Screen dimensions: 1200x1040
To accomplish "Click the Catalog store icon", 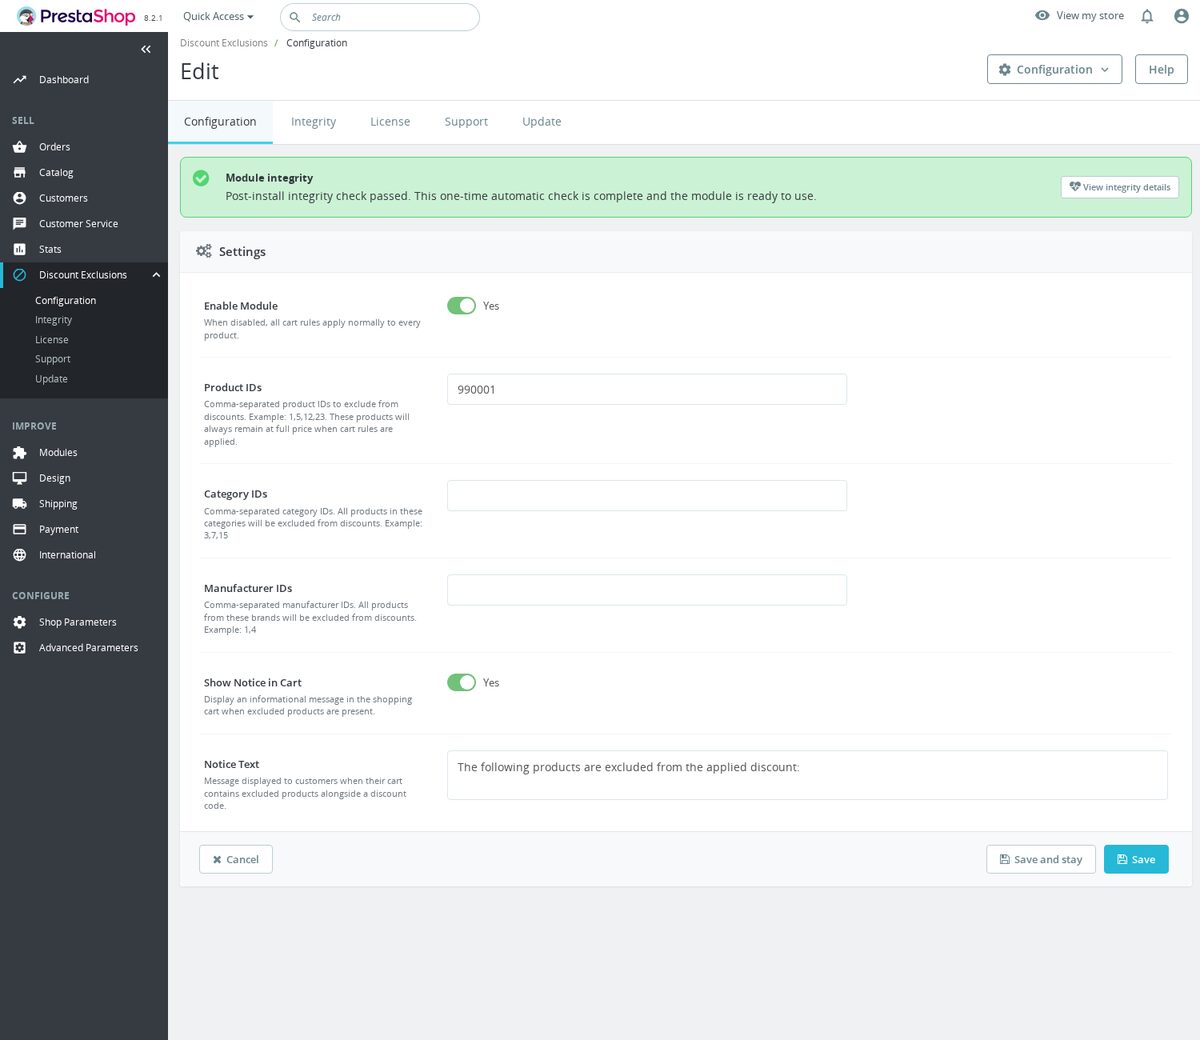I will pyautogui.click(x=19, y=173).
